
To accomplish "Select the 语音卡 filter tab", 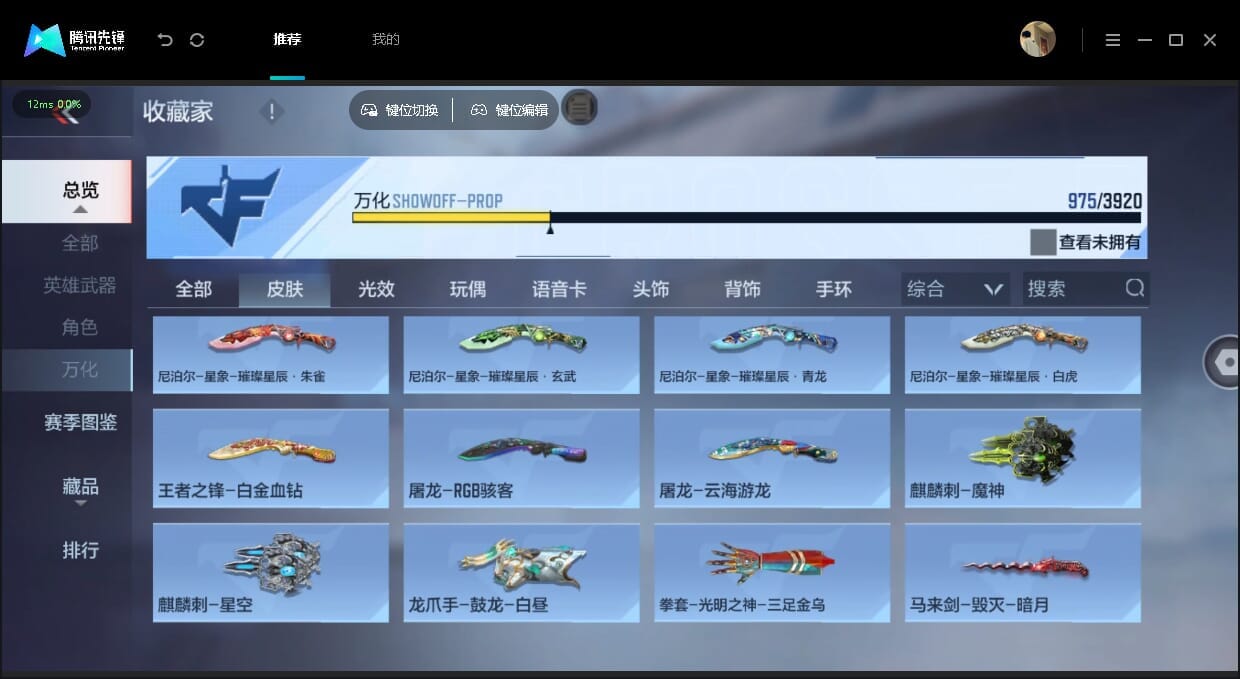I will click(x=559, y=289).
